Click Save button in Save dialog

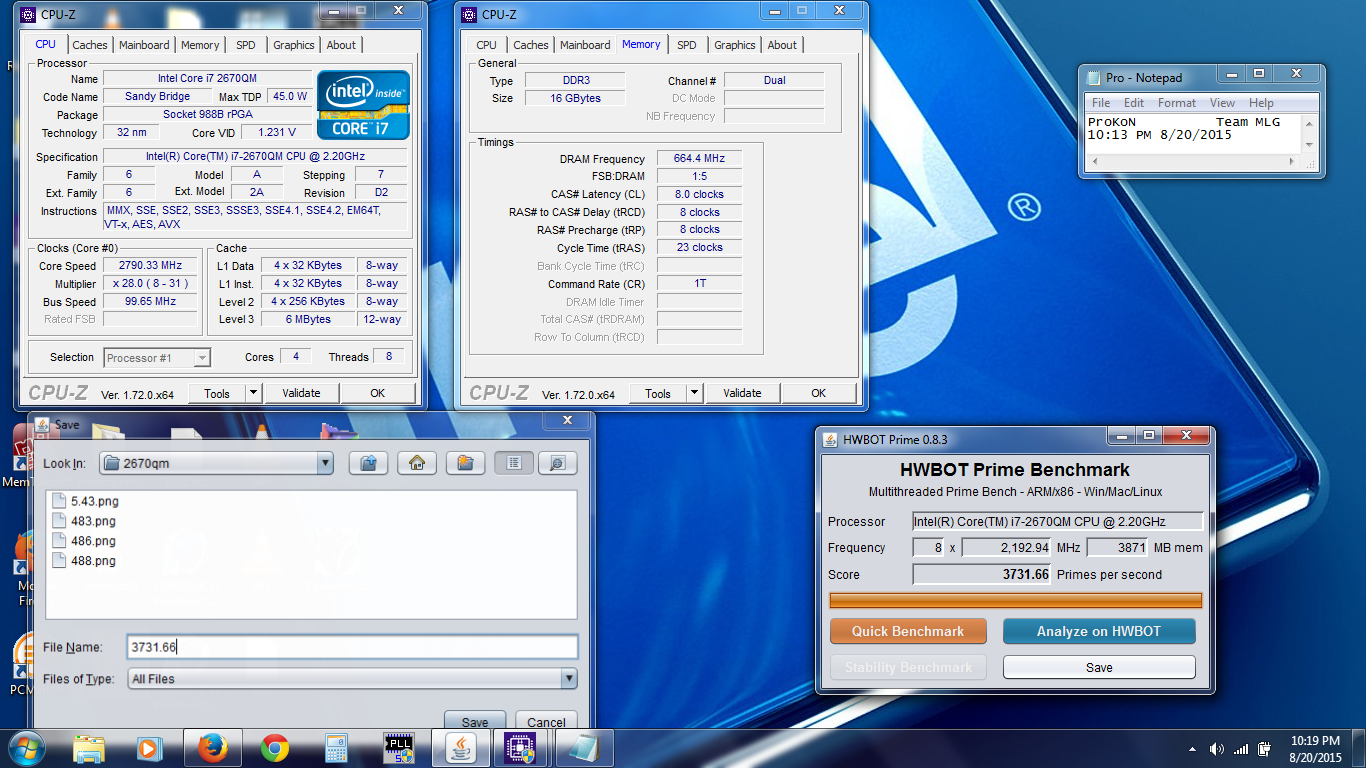[475, 721]
